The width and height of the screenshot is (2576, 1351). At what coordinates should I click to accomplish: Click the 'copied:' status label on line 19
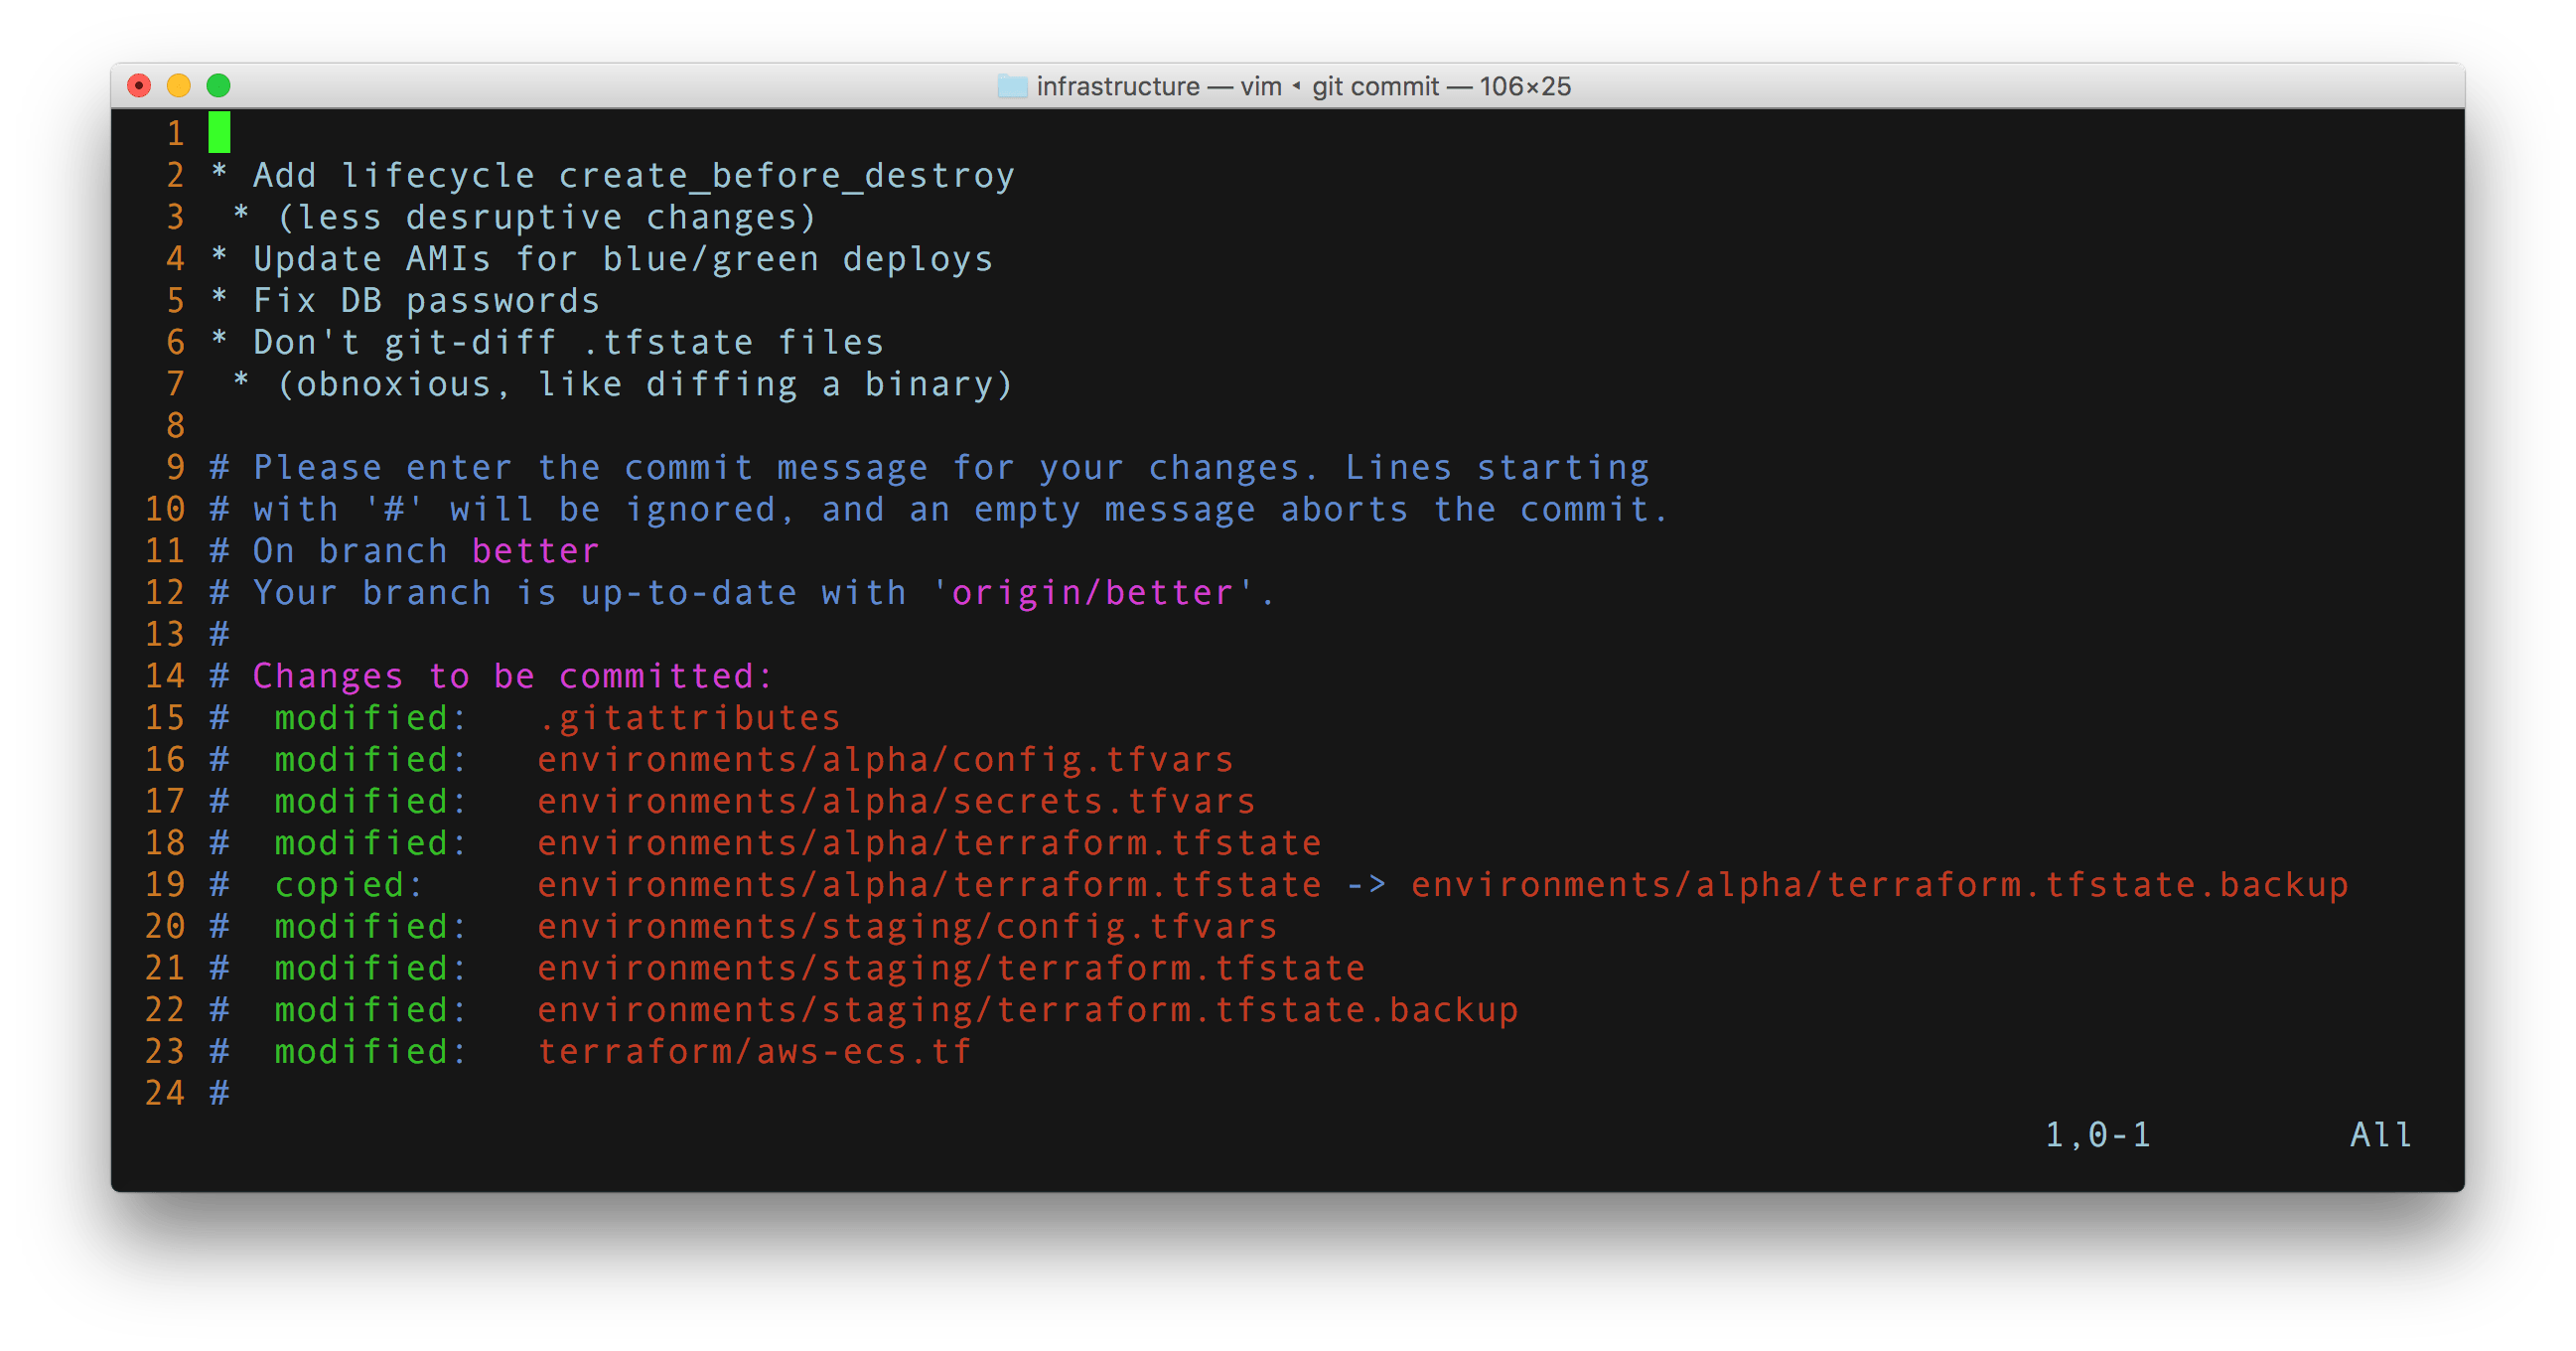(x=349, y=885)
